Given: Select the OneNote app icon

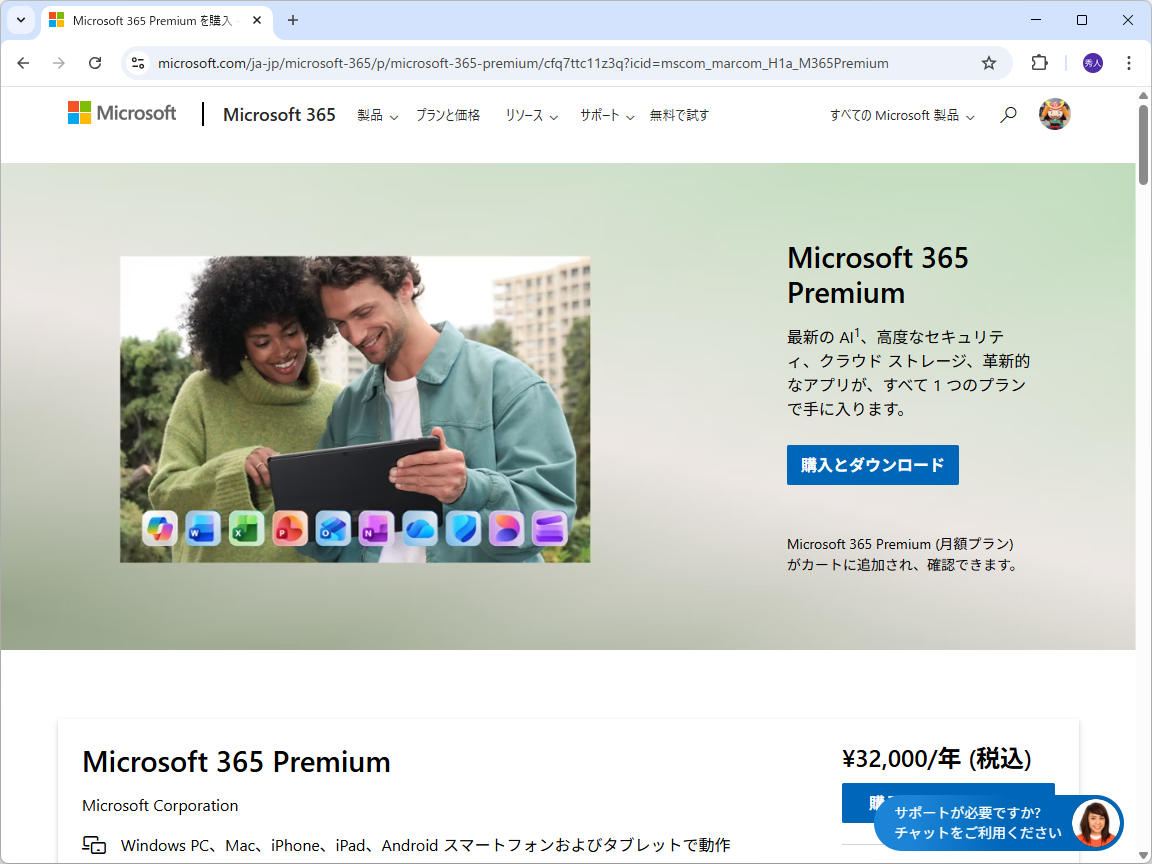Looking at the screenshot, I should click(376, 529).
